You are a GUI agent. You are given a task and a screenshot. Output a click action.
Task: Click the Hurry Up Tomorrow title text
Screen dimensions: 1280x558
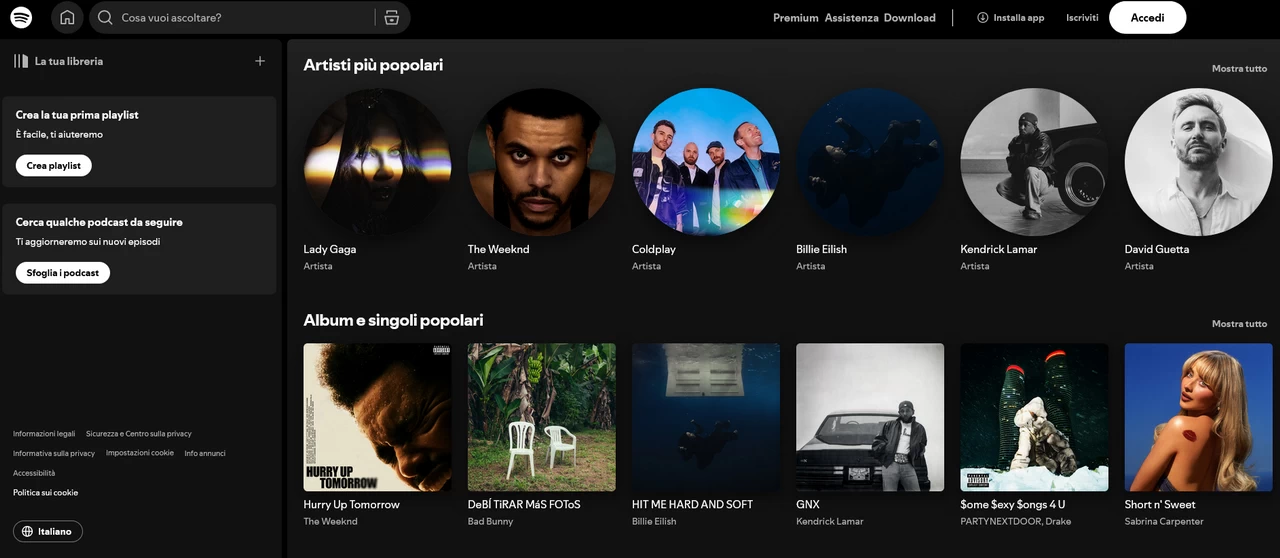pyautogui.click(x=352, y=504)
